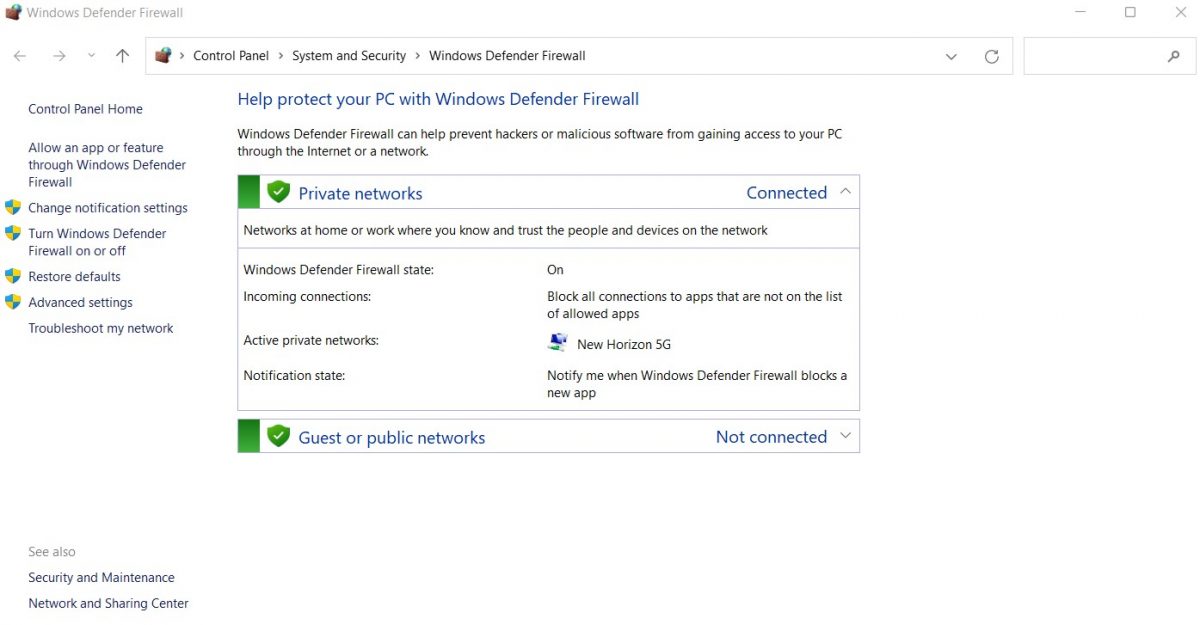1200x625 pixels.
Task: Click shield icon beside Restore defaults
Action: pyautogui.click(x=13, y=276)
